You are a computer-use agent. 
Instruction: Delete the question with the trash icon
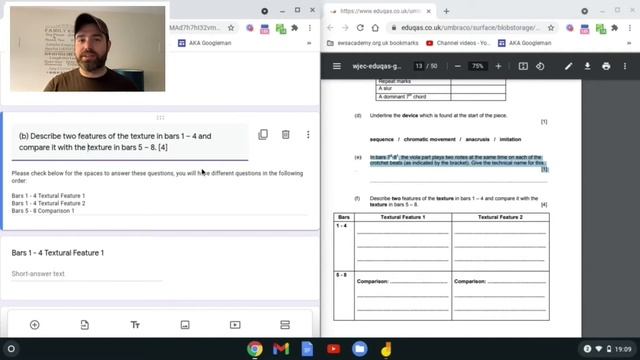[x=285, y=134]
